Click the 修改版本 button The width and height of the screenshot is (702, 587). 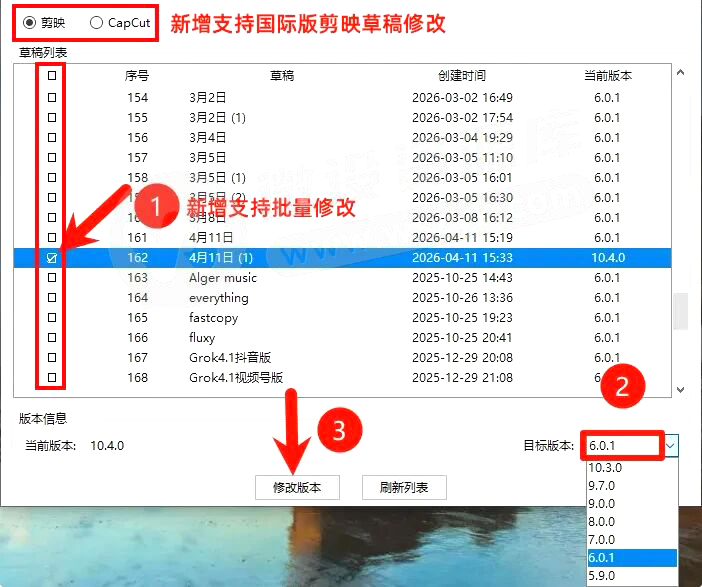(x=297, y=487)
